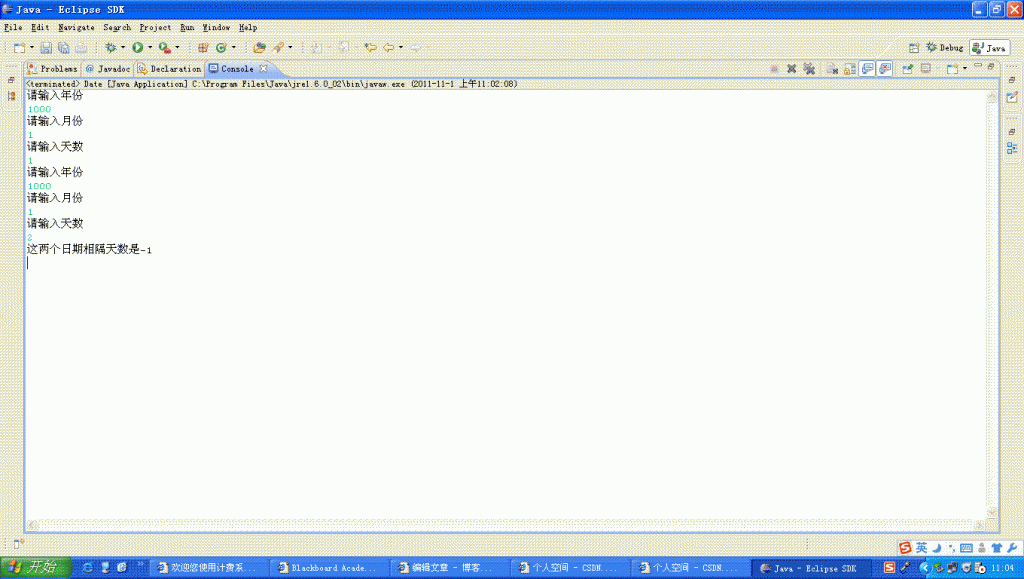Viewport: 1024px width, 579px height.
Task: Click the first 1000 year input line
Action: tap(39, 109)
